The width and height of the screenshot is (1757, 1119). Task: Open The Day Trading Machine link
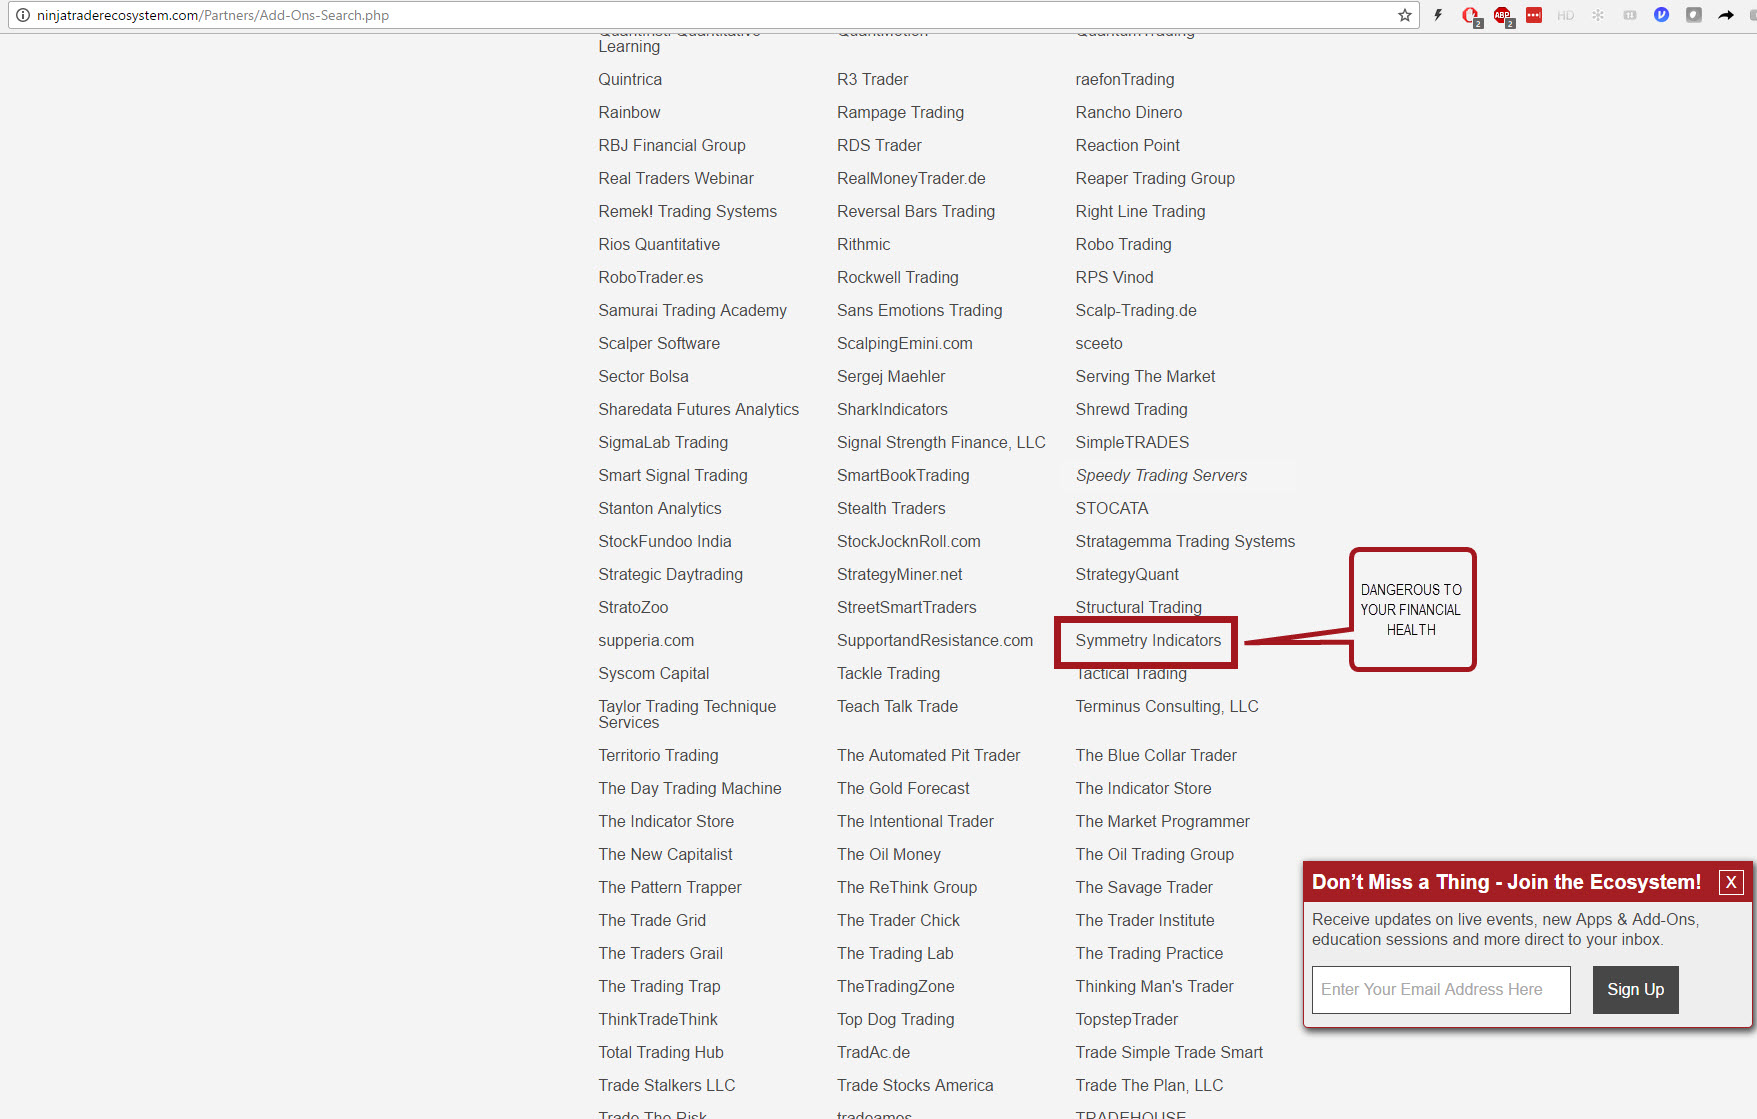(x=690, y=788)
